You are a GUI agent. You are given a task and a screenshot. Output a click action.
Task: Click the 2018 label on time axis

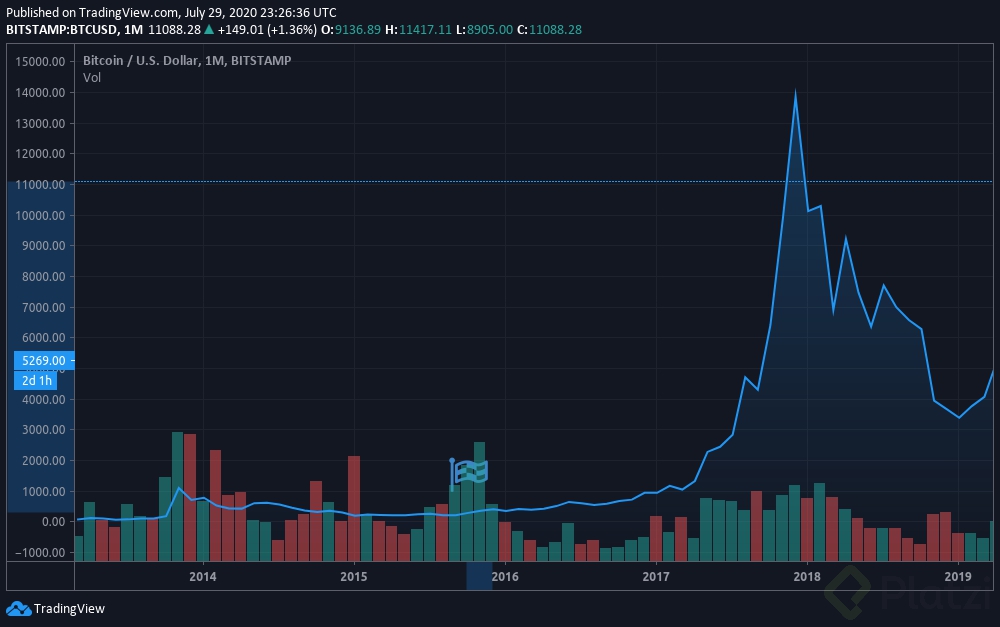coord(807,577)
